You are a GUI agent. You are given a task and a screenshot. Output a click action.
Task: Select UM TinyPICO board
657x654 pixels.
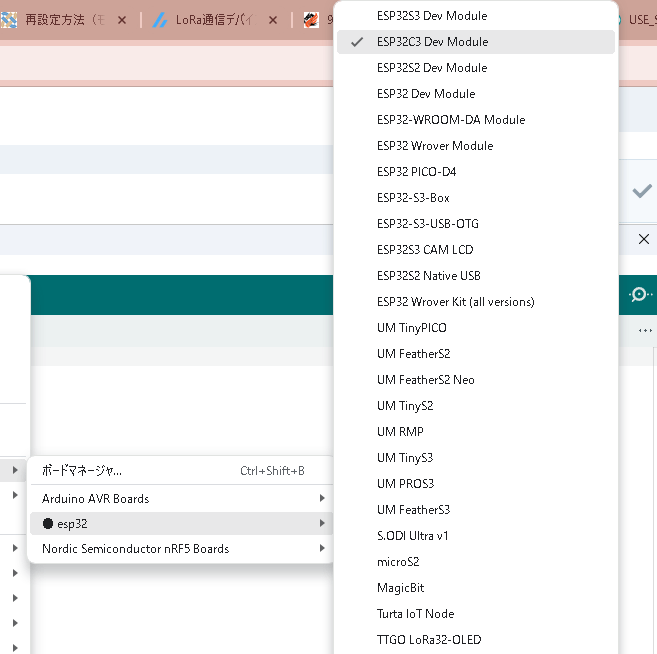[476, 328]
